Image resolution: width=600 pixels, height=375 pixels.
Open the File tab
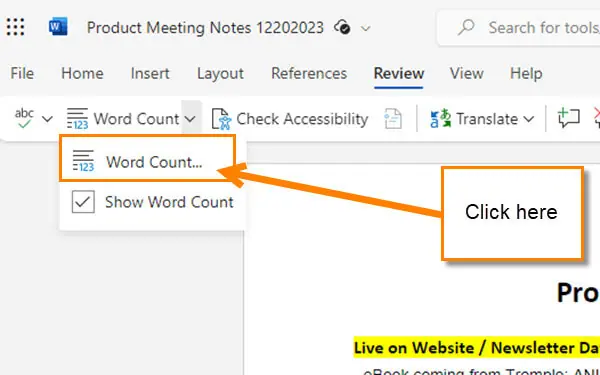22,73
